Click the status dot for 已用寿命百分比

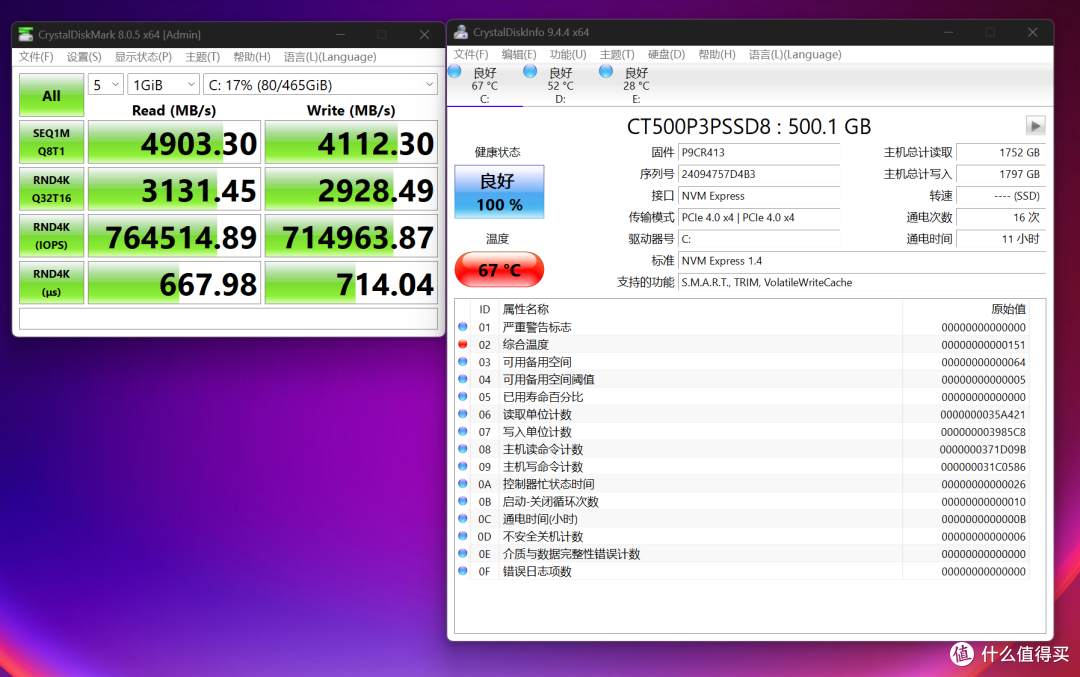463,397
